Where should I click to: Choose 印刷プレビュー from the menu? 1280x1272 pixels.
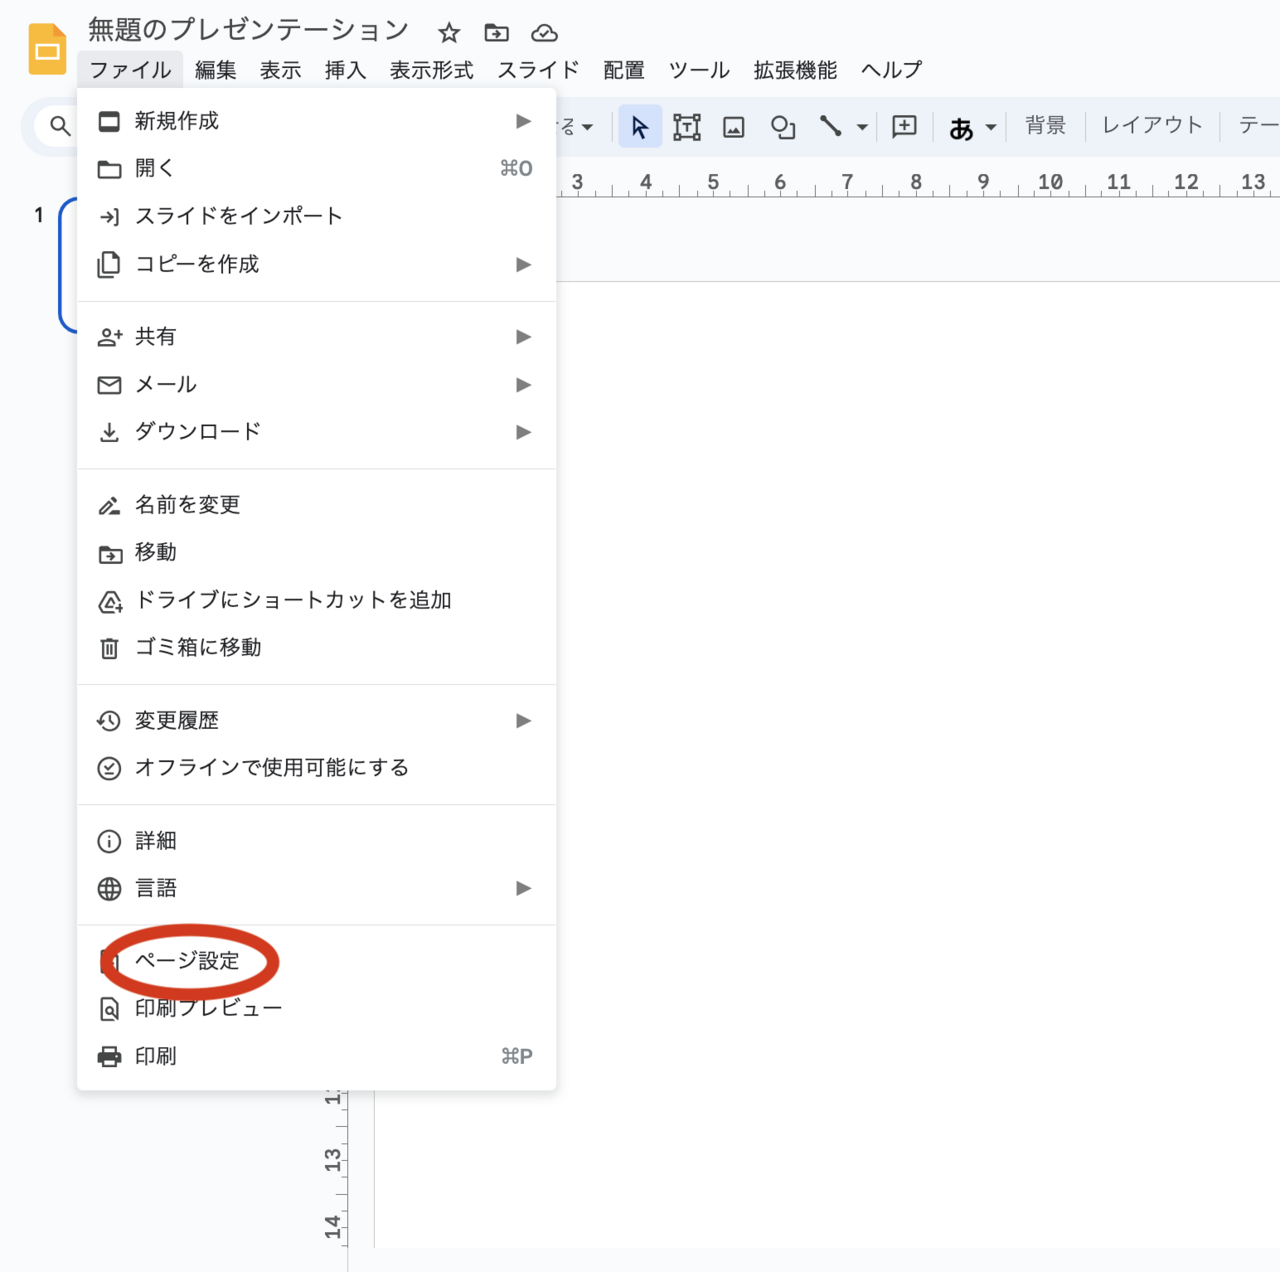coord(316,1008)
